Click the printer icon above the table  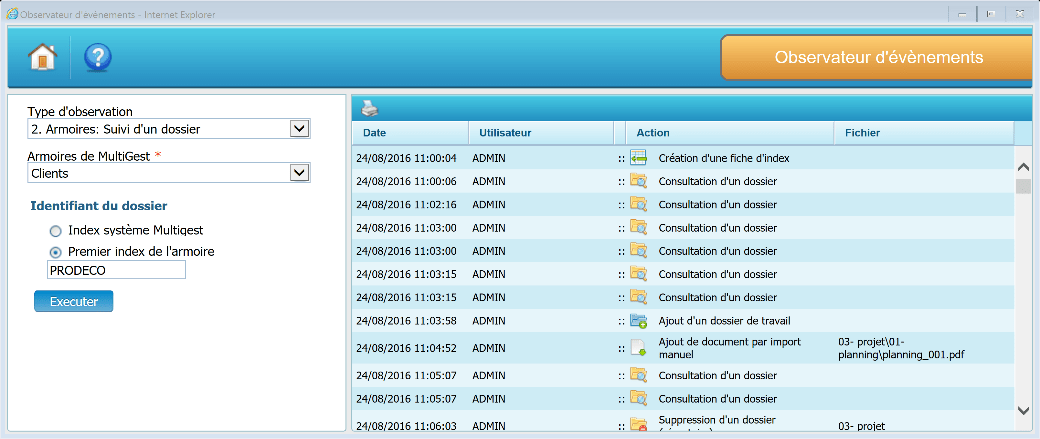[370, 108]
